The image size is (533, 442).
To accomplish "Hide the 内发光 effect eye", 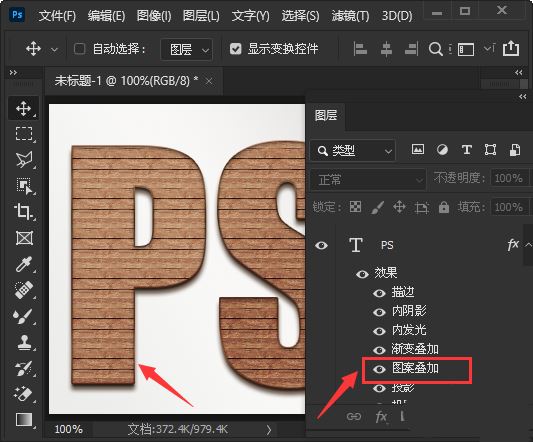I will [x=379, y=331].
